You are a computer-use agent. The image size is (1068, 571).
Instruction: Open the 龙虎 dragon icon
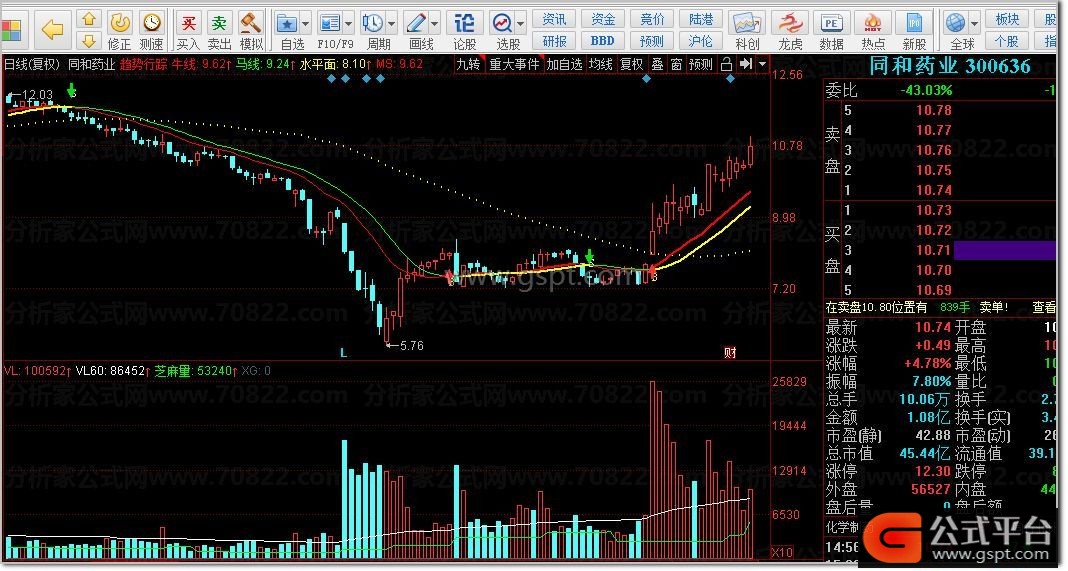(x=790, y=24)
